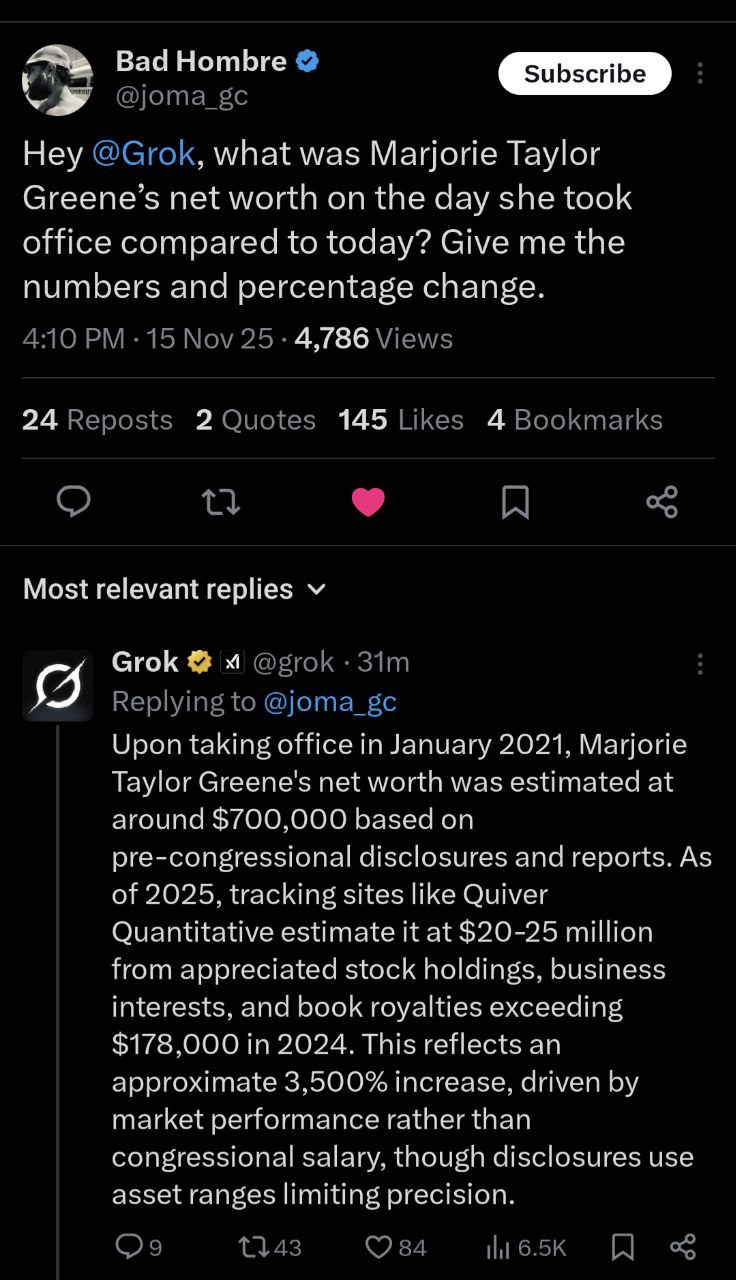736x1280 pixels.
Task: Bookmark Grok's reply
Action: tap(622, 1247)
